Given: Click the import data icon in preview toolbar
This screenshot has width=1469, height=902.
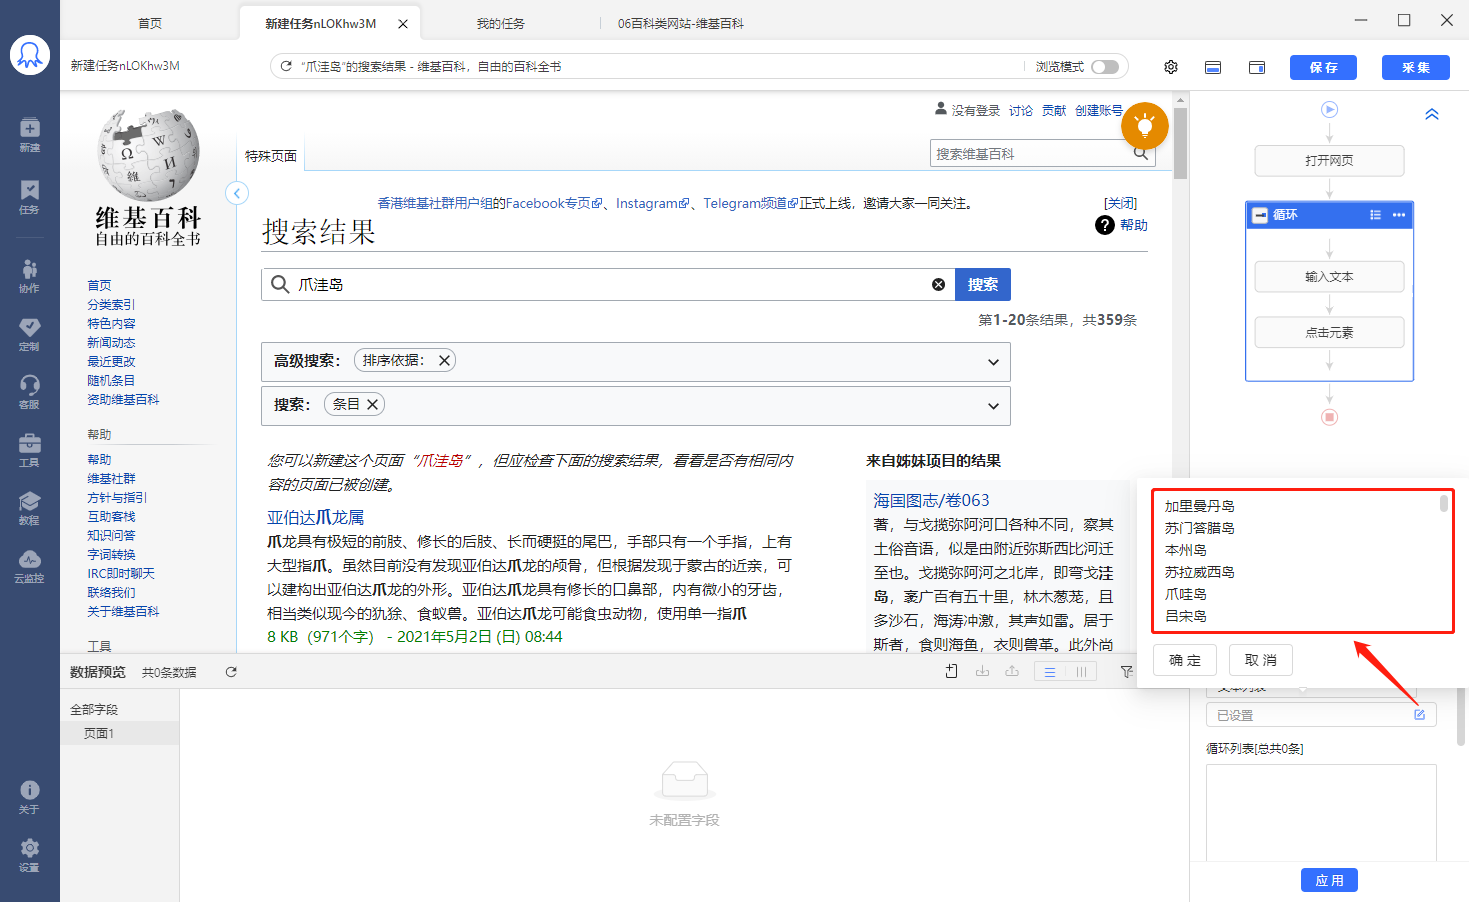Looking at the screenshot, I should [x=982, y=671].
